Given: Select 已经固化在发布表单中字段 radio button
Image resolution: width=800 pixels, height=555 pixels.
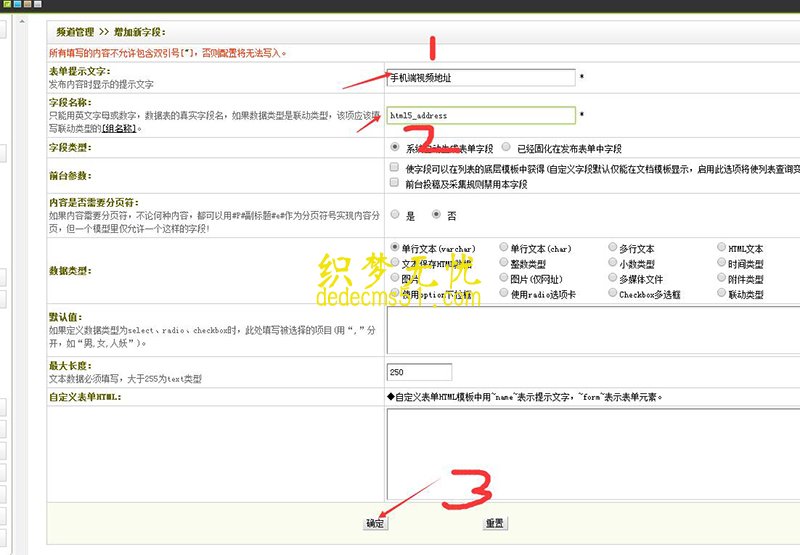Looking at the screenshot, I should point(506,147).
